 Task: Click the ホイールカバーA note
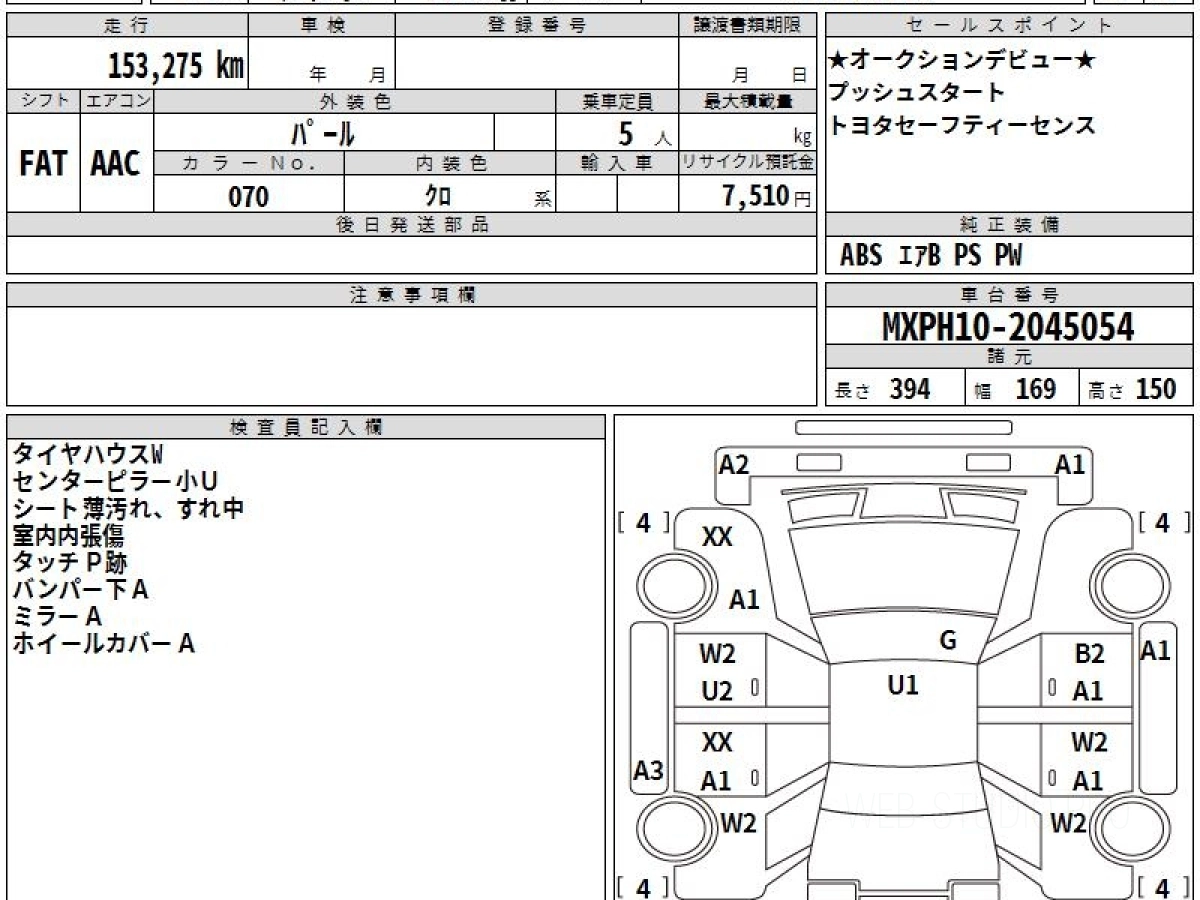pos(103,644)
